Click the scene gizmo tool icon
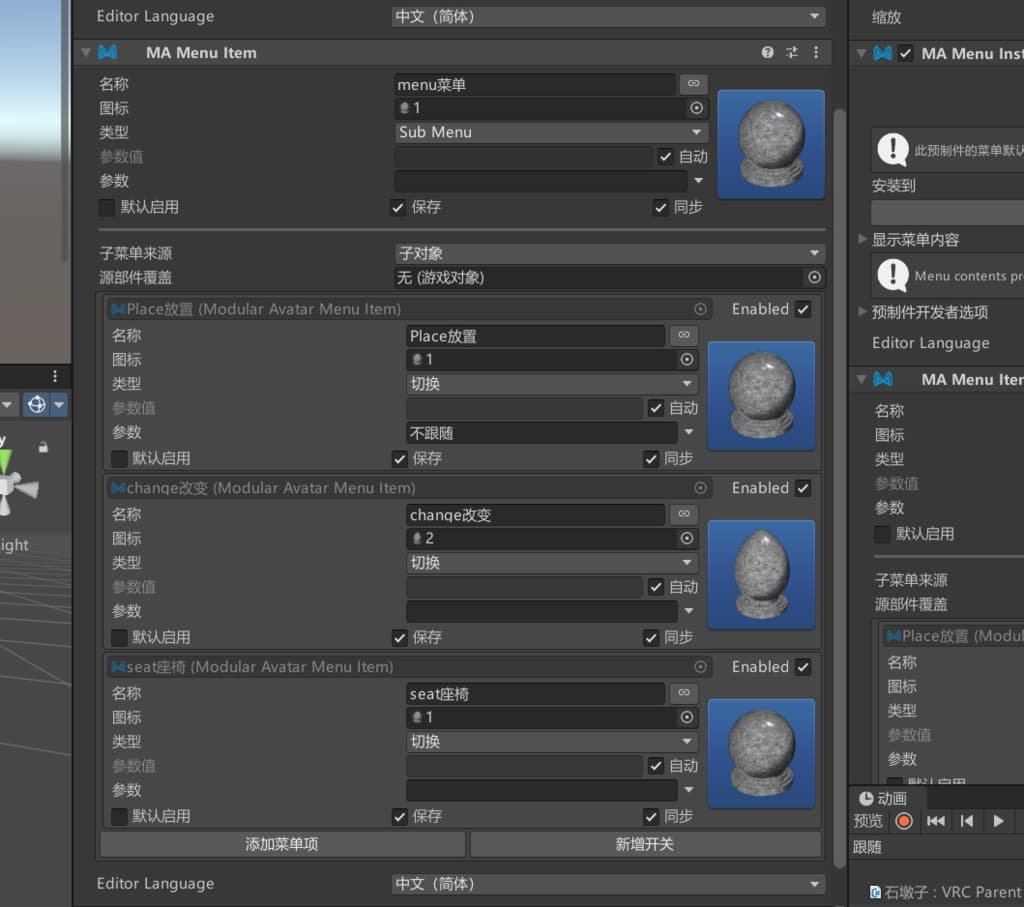This screenshot has height=907, width=1024. [37, 405]
